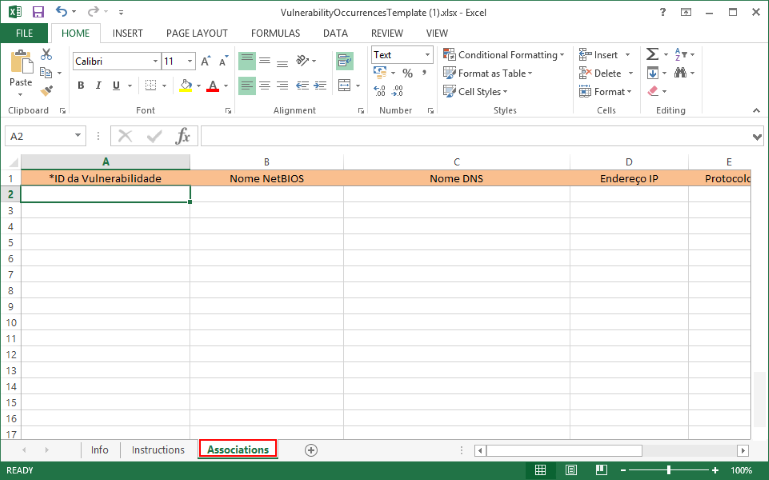Increase the cell indent

[x=320, y=85]
